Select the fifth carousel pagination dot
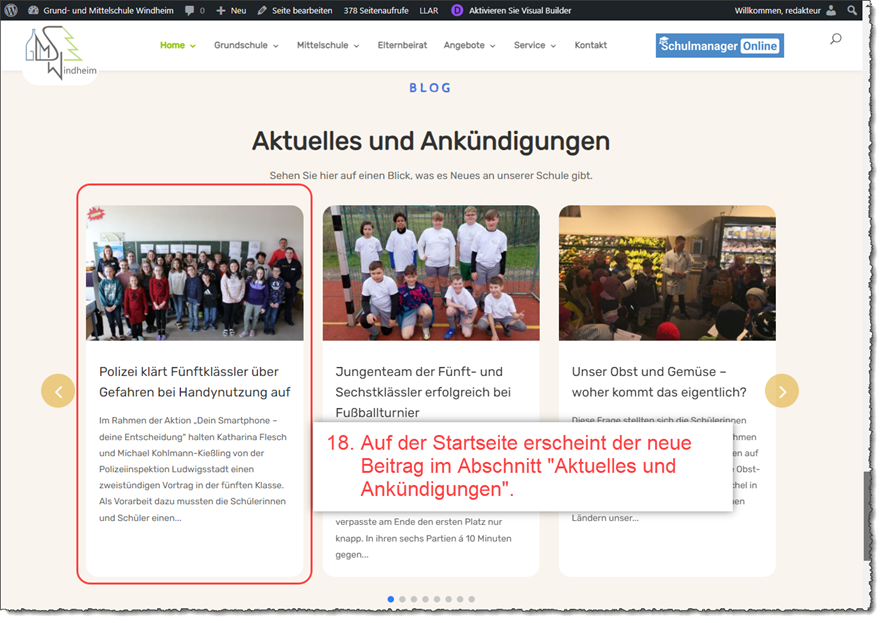 click(x=437, y=599)
